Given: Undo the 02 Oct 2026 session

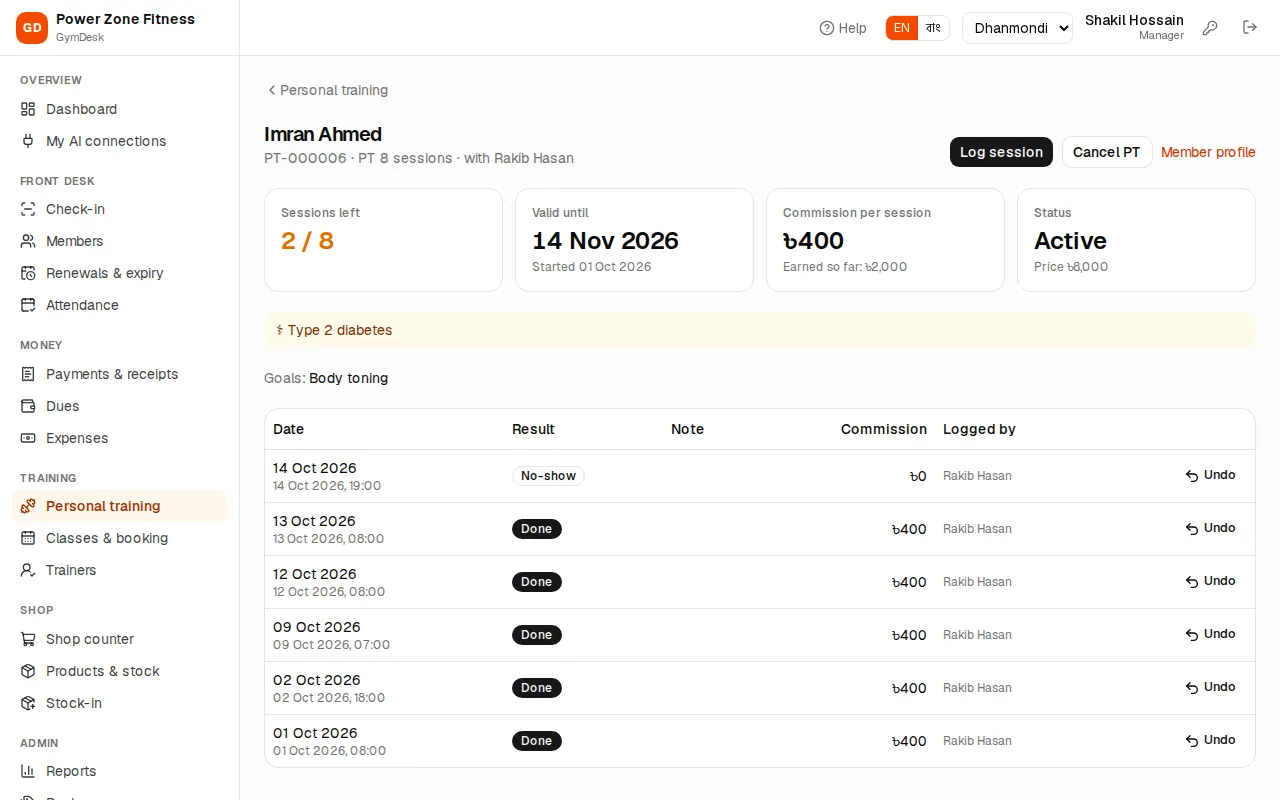Looking at the screenshot, I should (x=1211, y=687).
